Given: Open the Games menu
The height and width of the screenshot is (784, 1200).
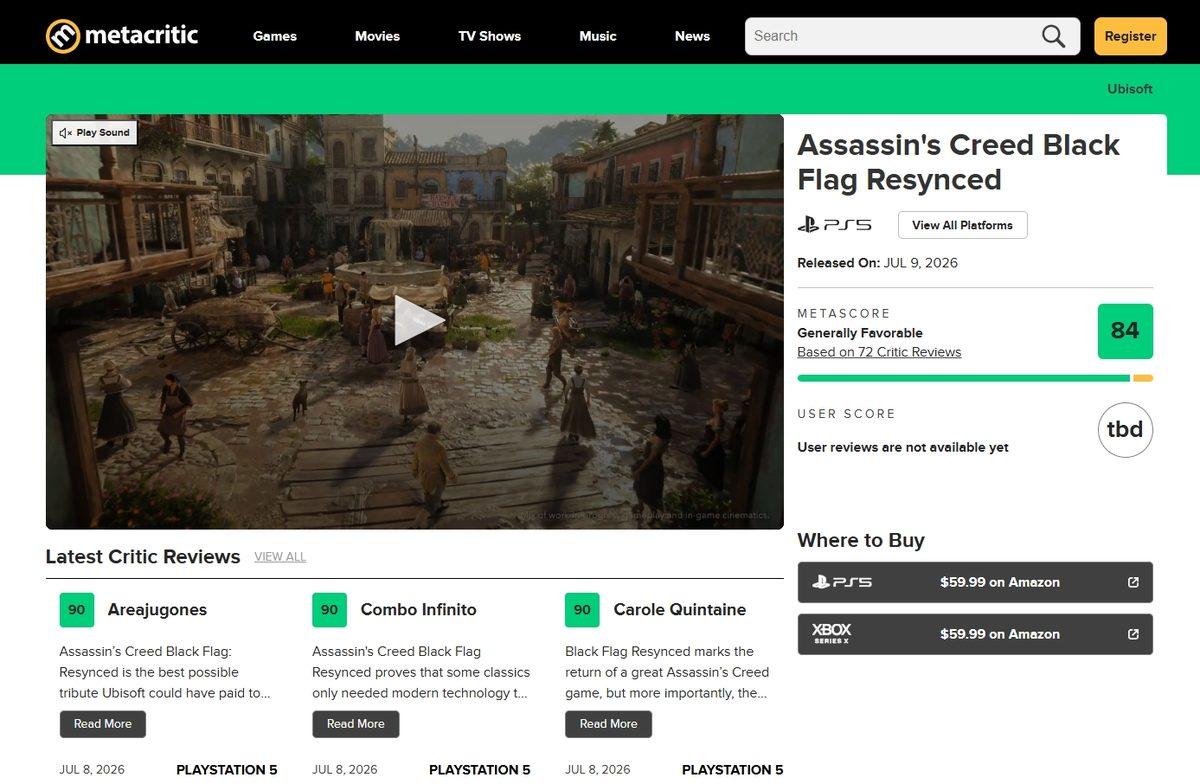Looking at the screenshot, I should 275,36.
